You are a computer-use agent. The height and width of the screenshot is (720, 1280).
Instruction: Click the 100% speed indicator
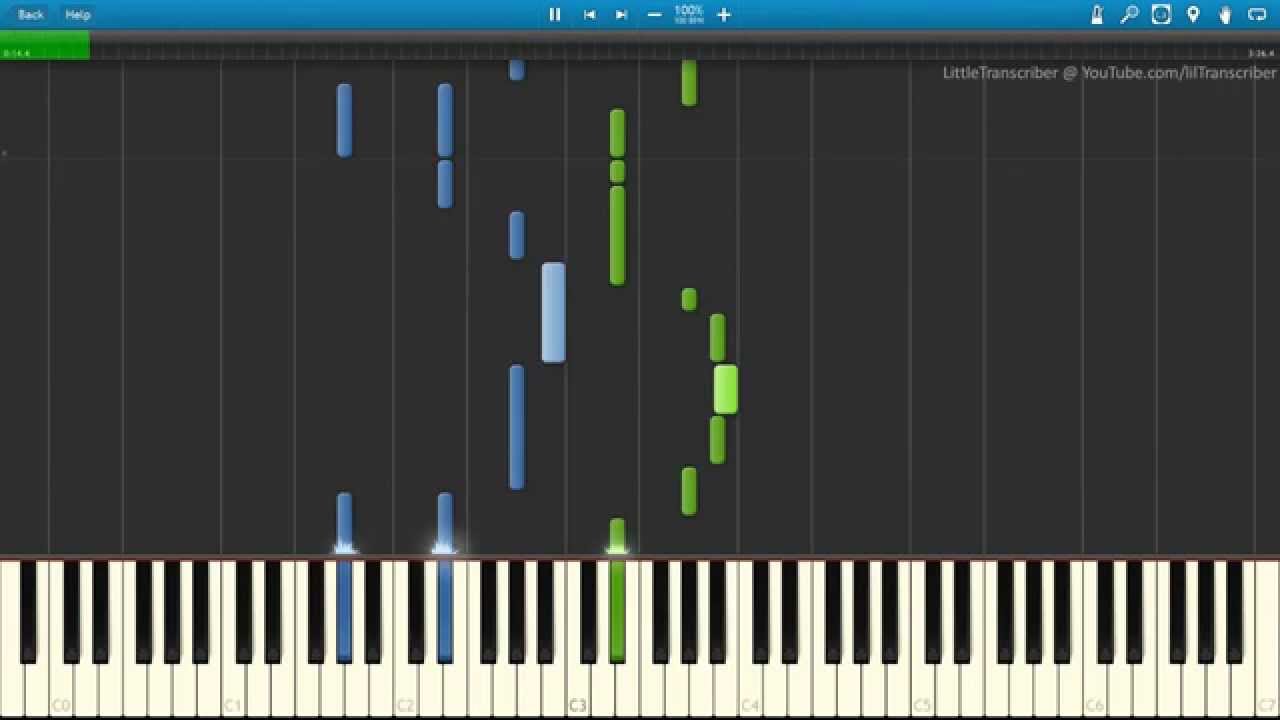[x=688, y=13]
